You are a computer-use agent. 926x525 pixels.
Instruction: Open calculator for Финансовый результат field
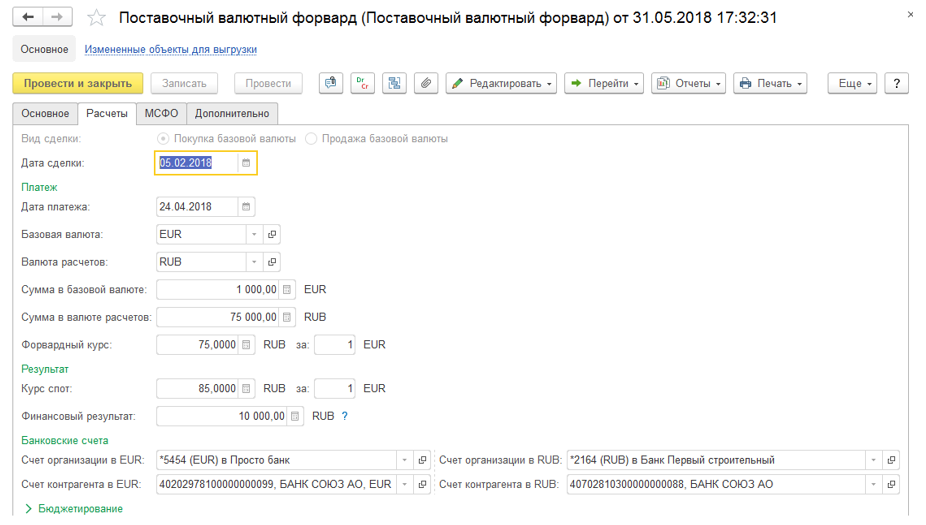pos(295,416)
